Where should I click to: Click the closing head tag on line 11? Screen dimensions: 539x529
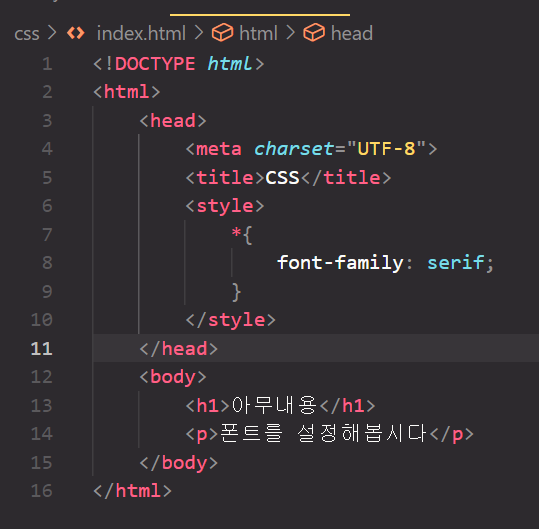(x=178, y=349)
